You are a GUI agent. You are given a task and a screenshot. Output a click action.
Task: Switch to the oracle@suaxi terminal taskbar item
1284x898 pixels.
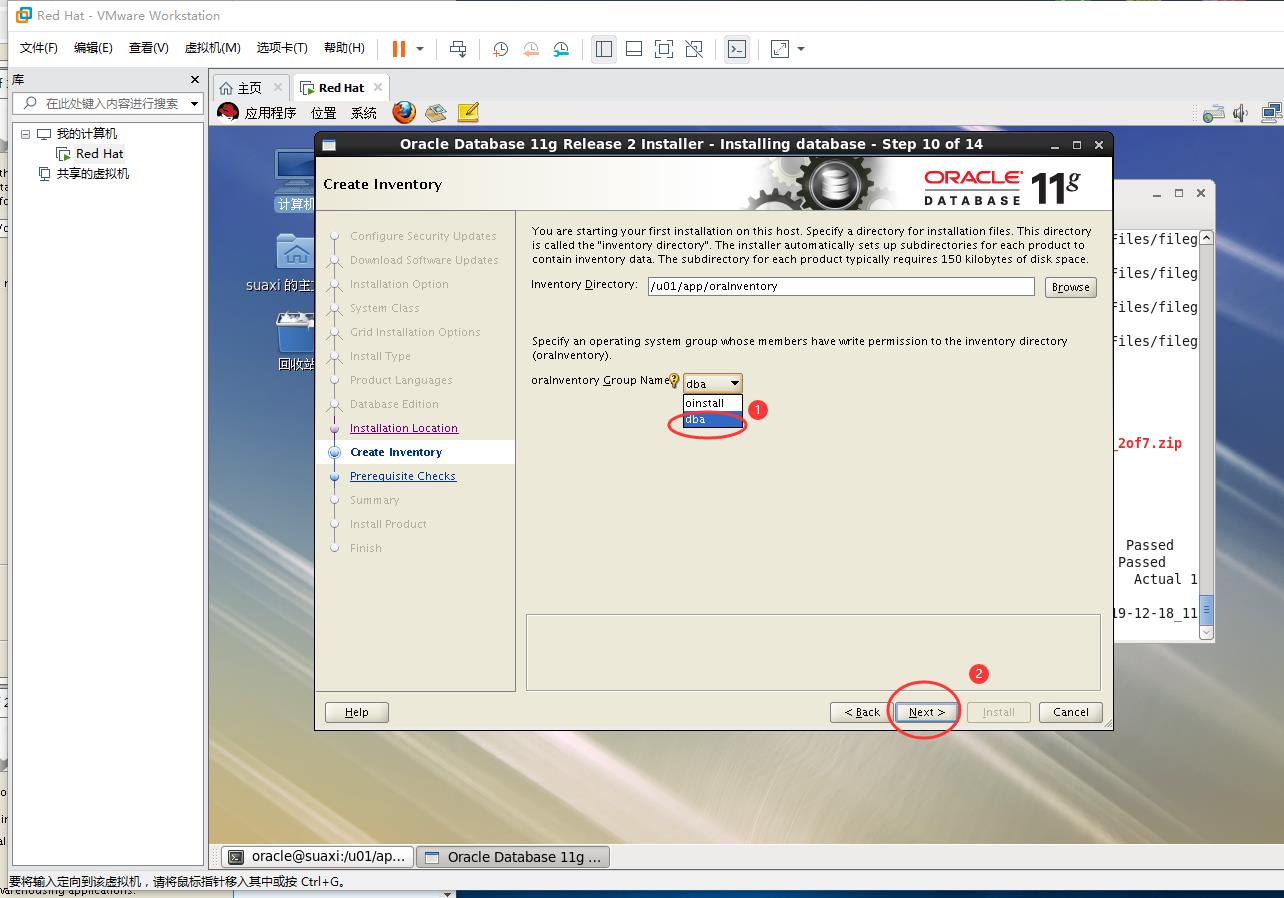(317, 856)
